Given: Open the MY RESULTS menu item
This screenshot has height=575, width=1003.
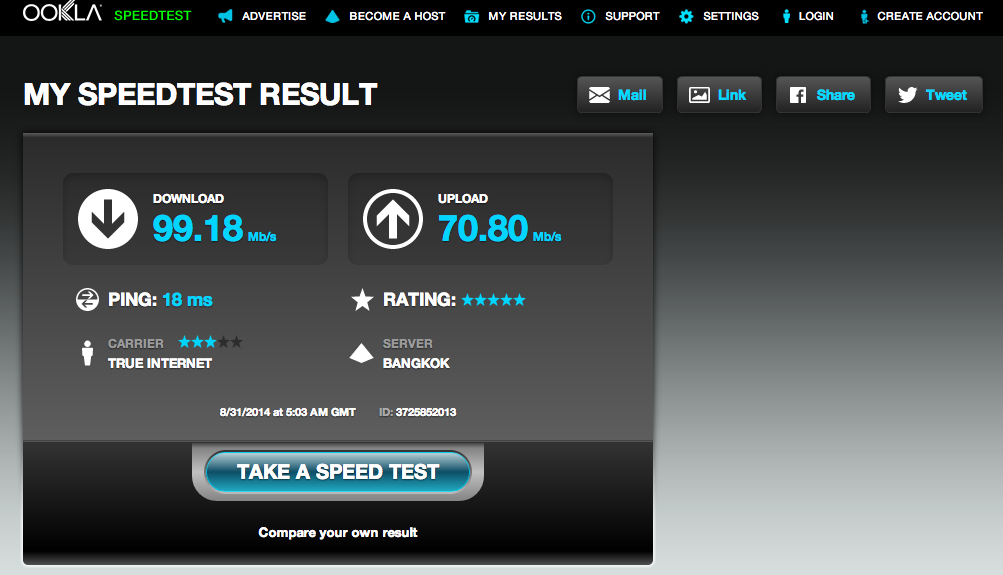Looking at the screenshot, I should (x=525, y=16).
